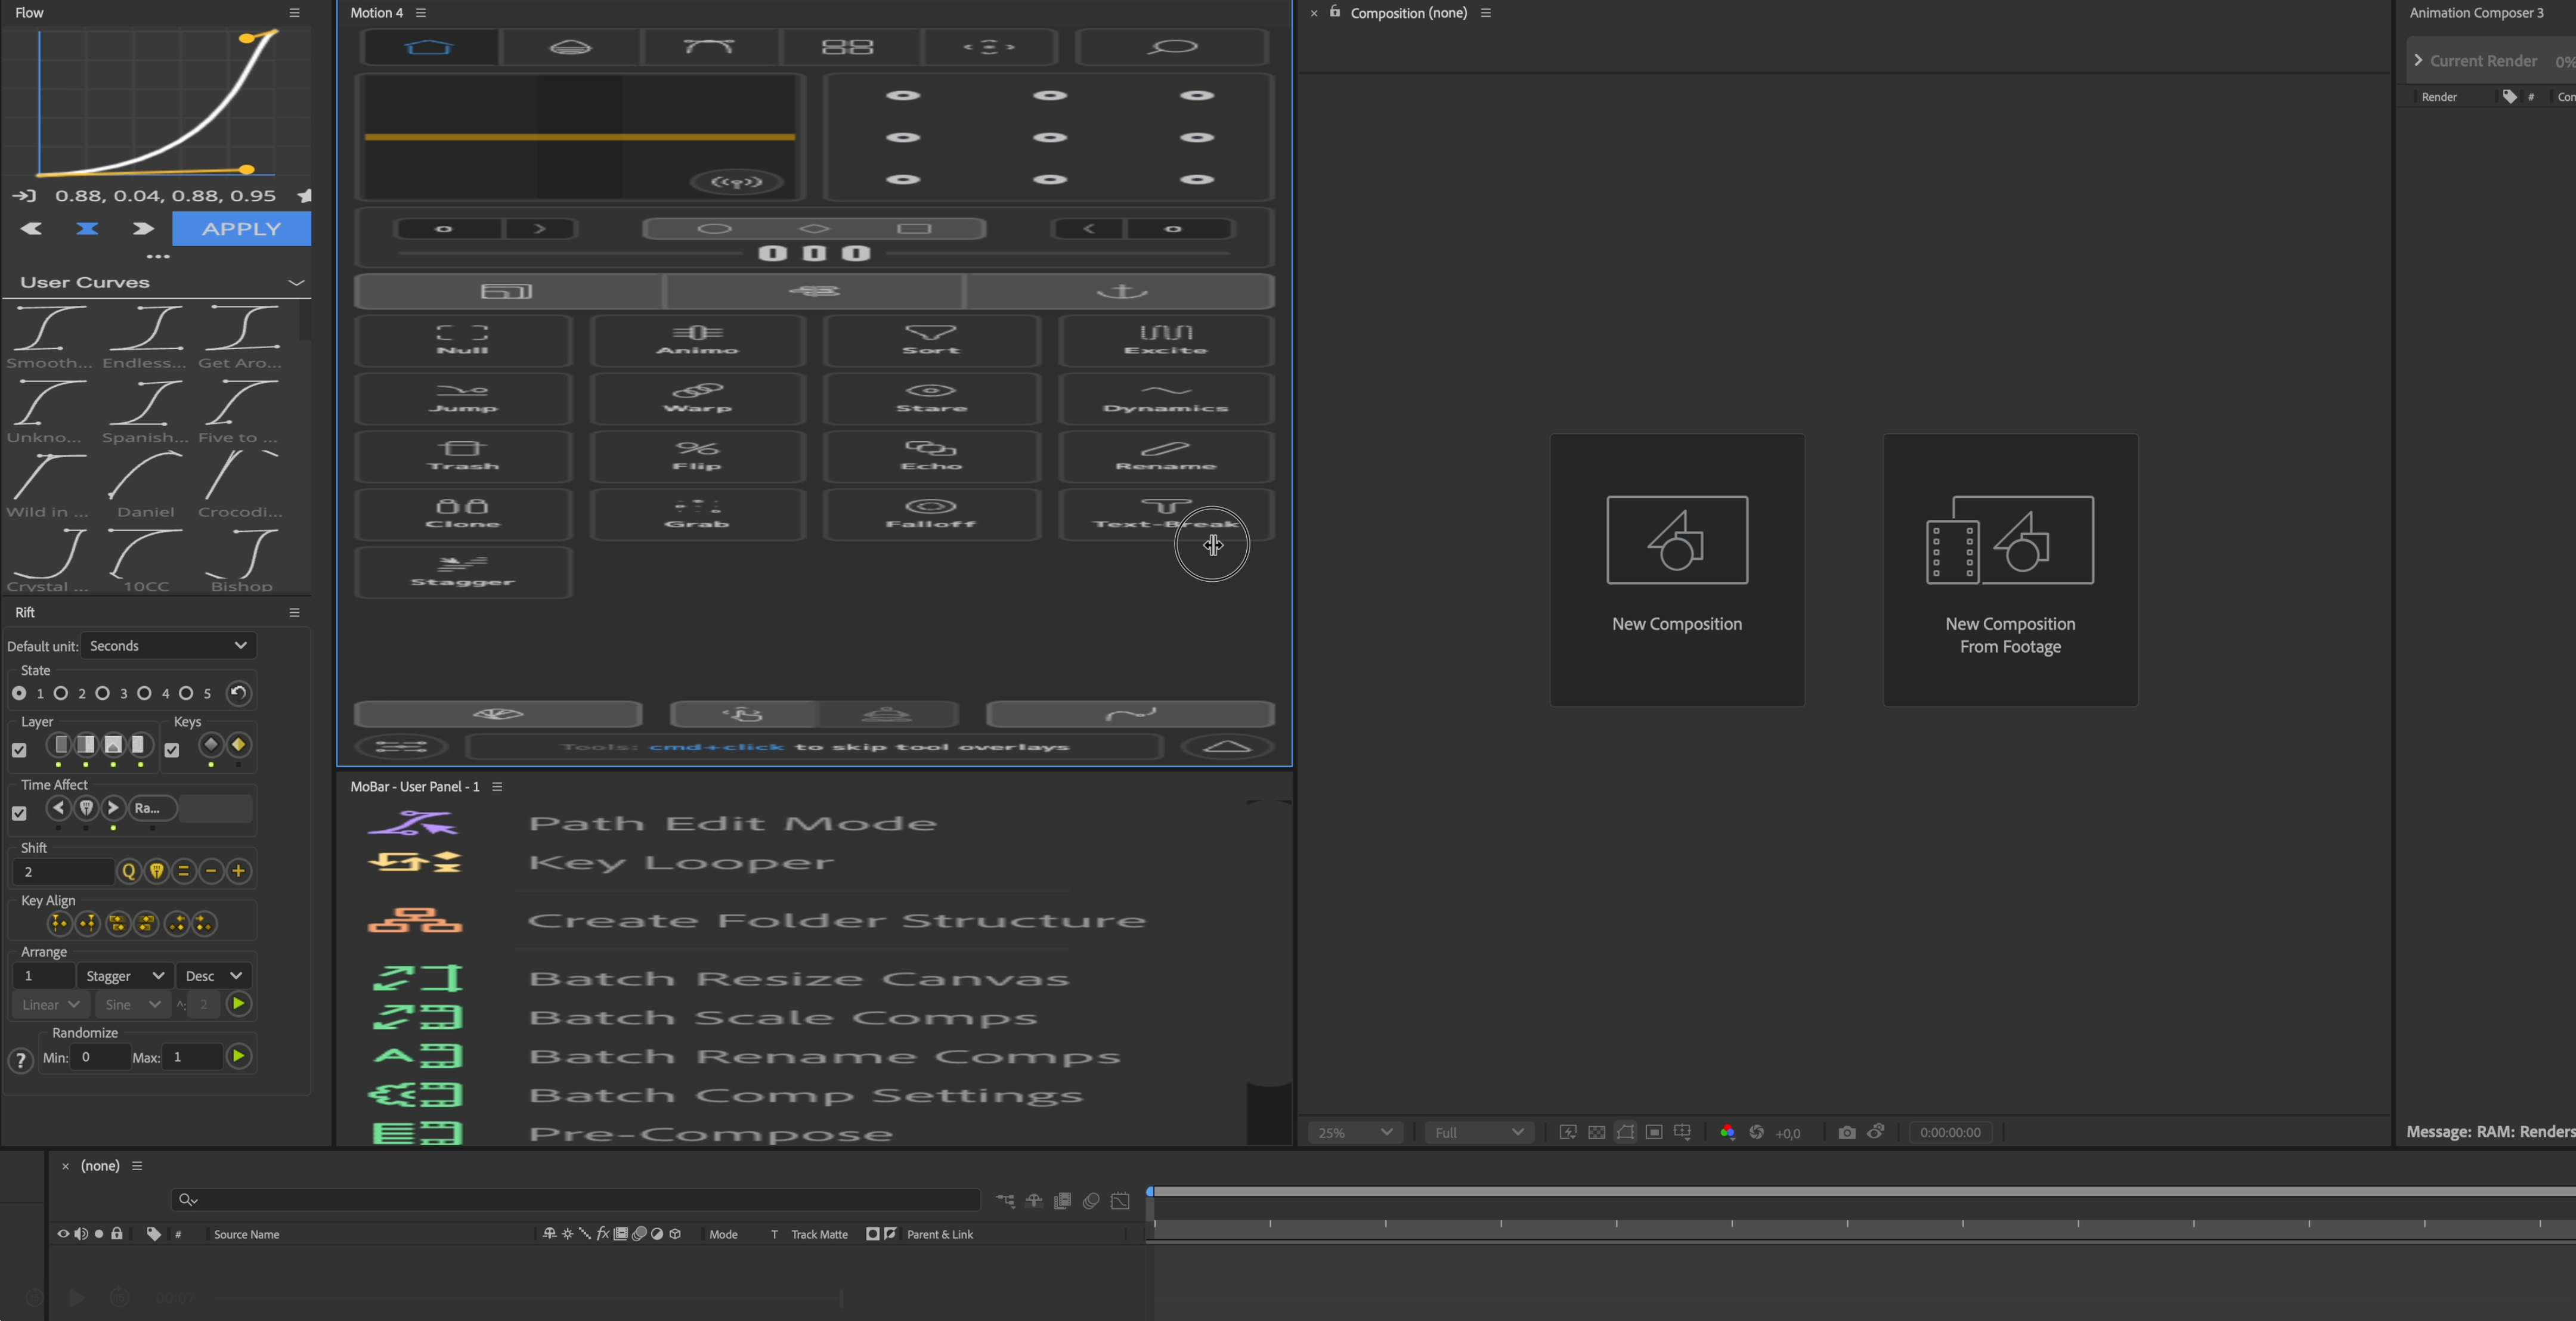Toggle the Layer checkbox in Rift panel
2576x1321 pixels.
click(x=20, y=750)
